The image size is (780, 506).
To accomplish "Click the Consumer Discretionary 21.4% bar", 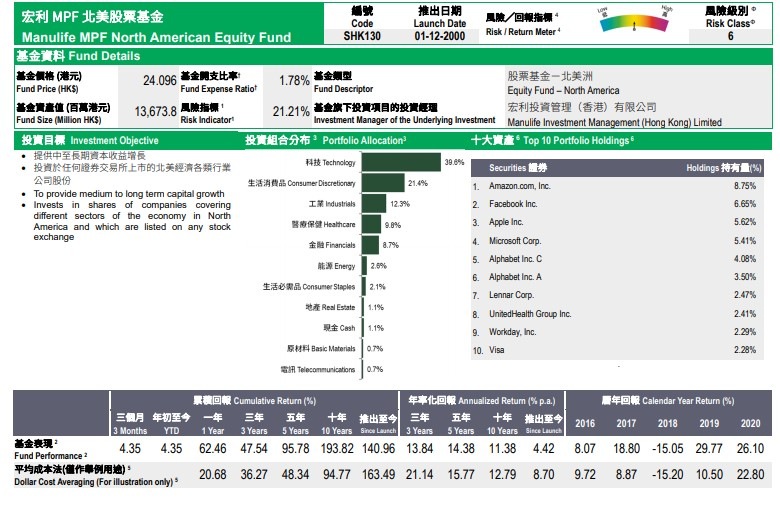I will (x=383, y=183).
